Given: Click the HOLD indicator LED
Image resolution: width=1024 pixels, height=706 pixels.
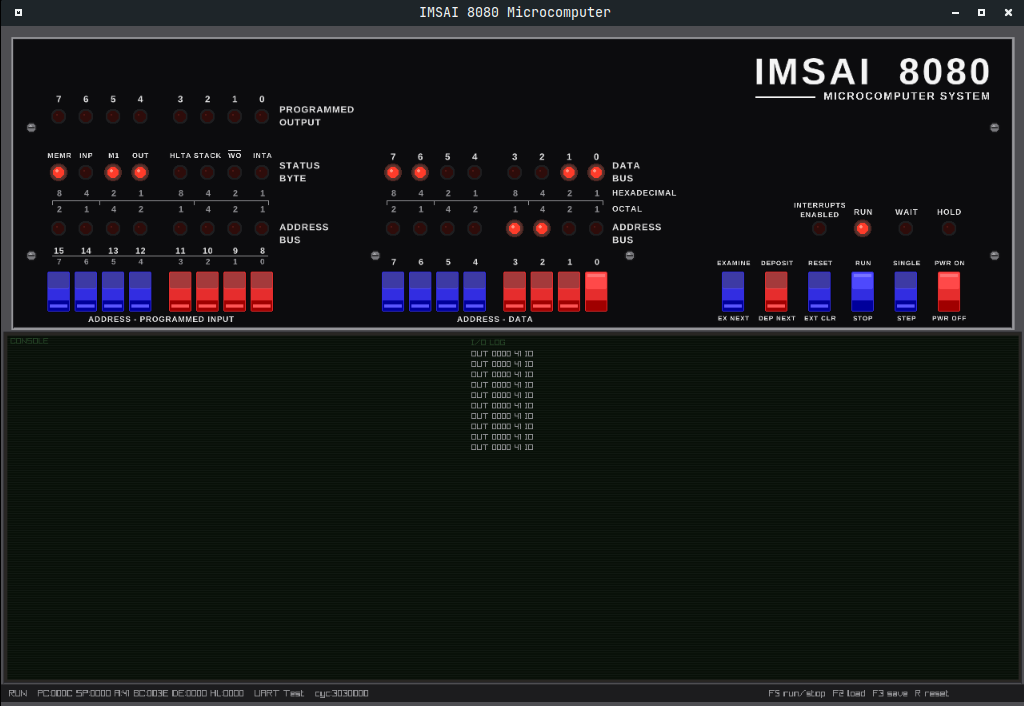Looking at the screenshot, I should 949,229.
